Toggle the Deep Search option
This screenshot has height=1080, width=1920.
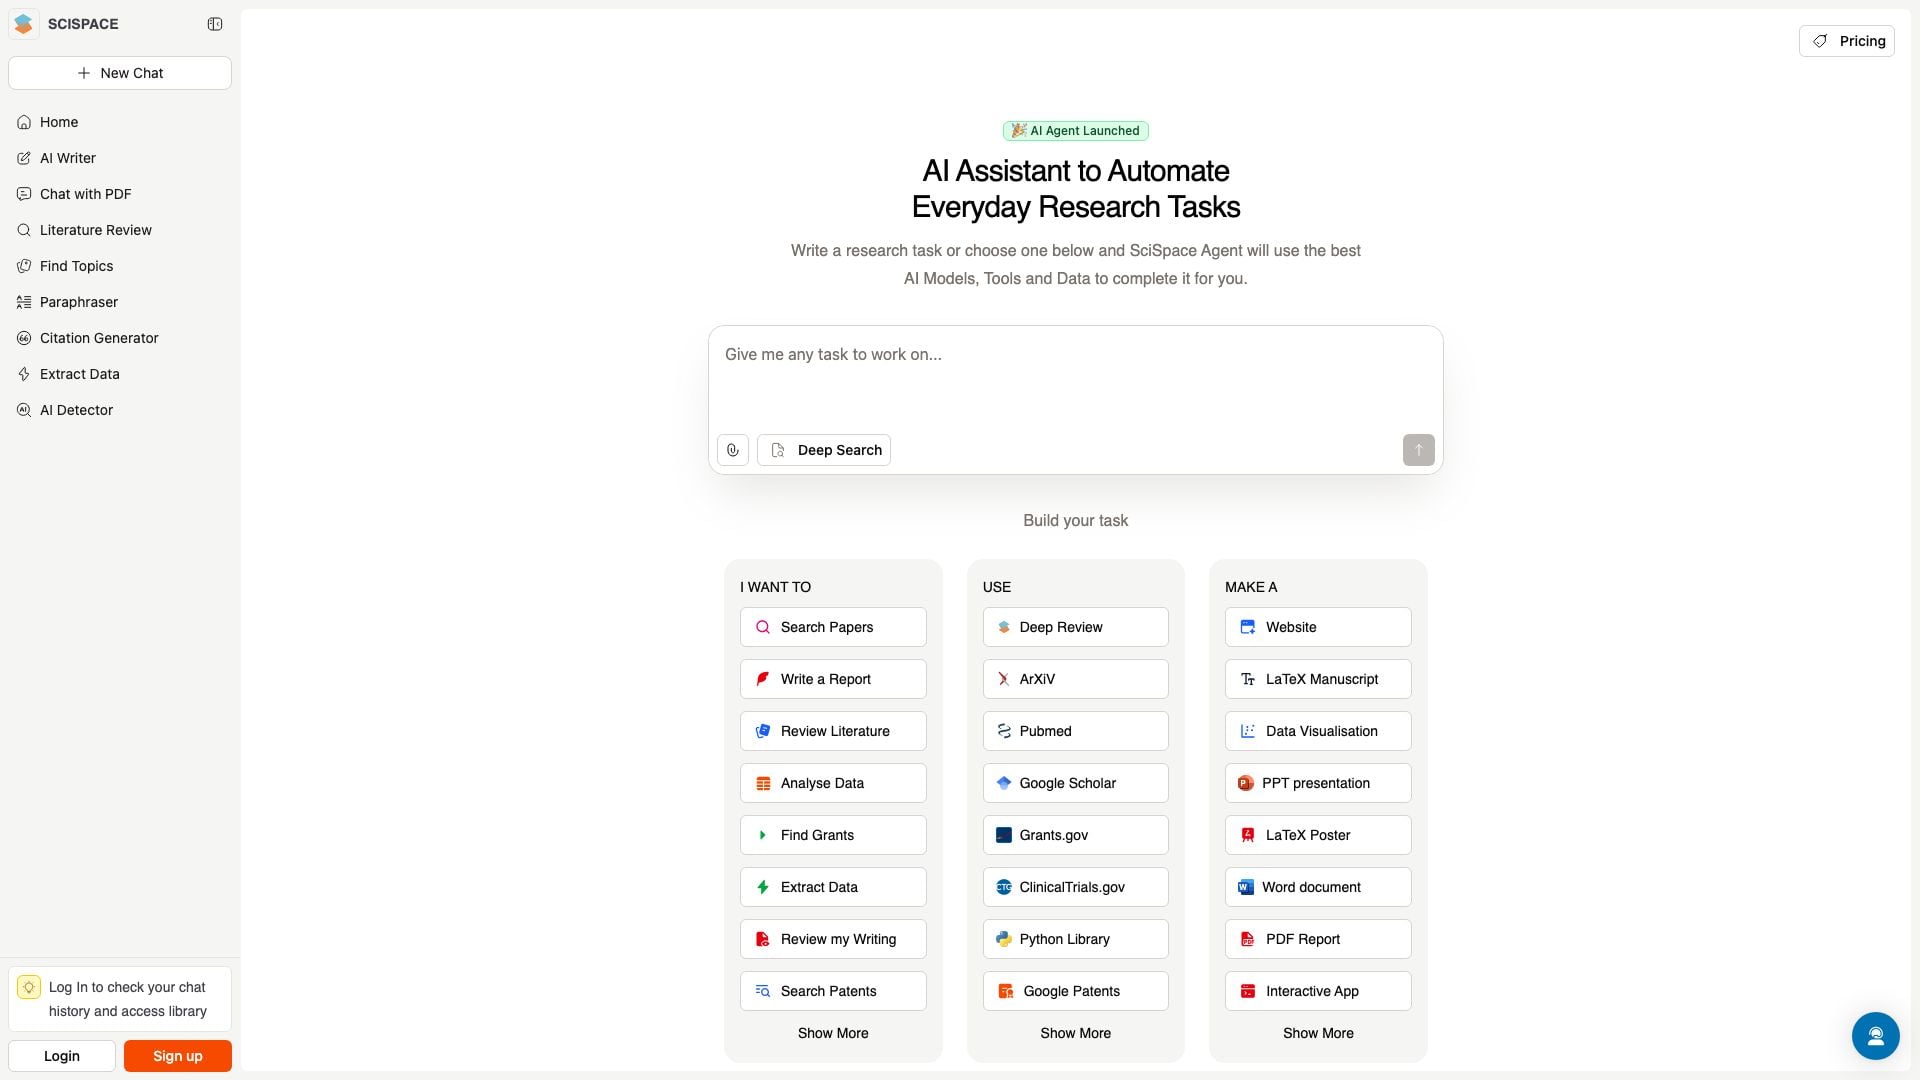pos(824,450)
